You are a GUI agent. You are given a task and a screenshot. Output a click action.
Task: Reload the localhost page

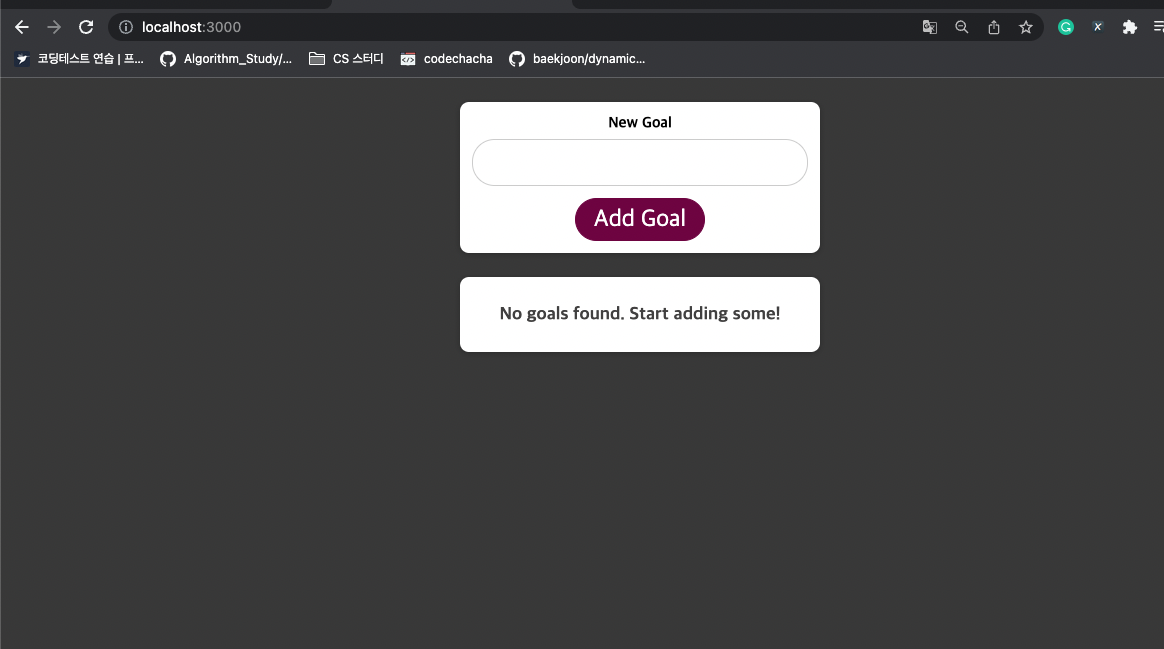(86, 27)
